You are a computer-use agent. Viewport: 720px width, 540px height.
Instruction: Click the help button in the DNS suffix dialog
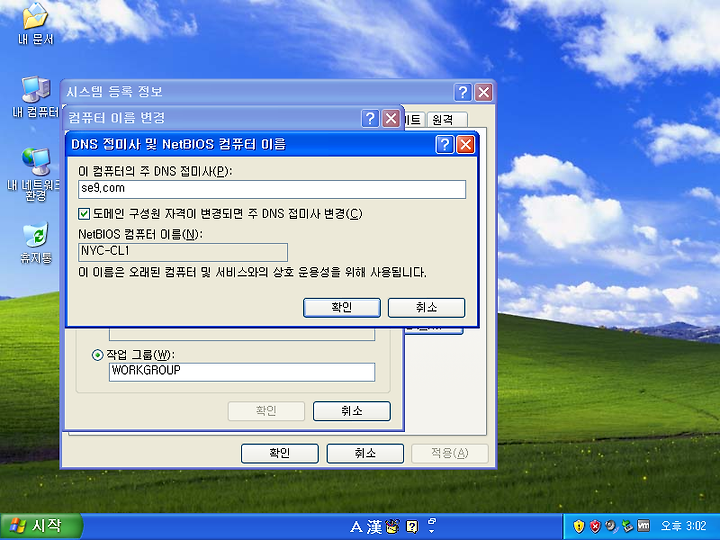444,145
